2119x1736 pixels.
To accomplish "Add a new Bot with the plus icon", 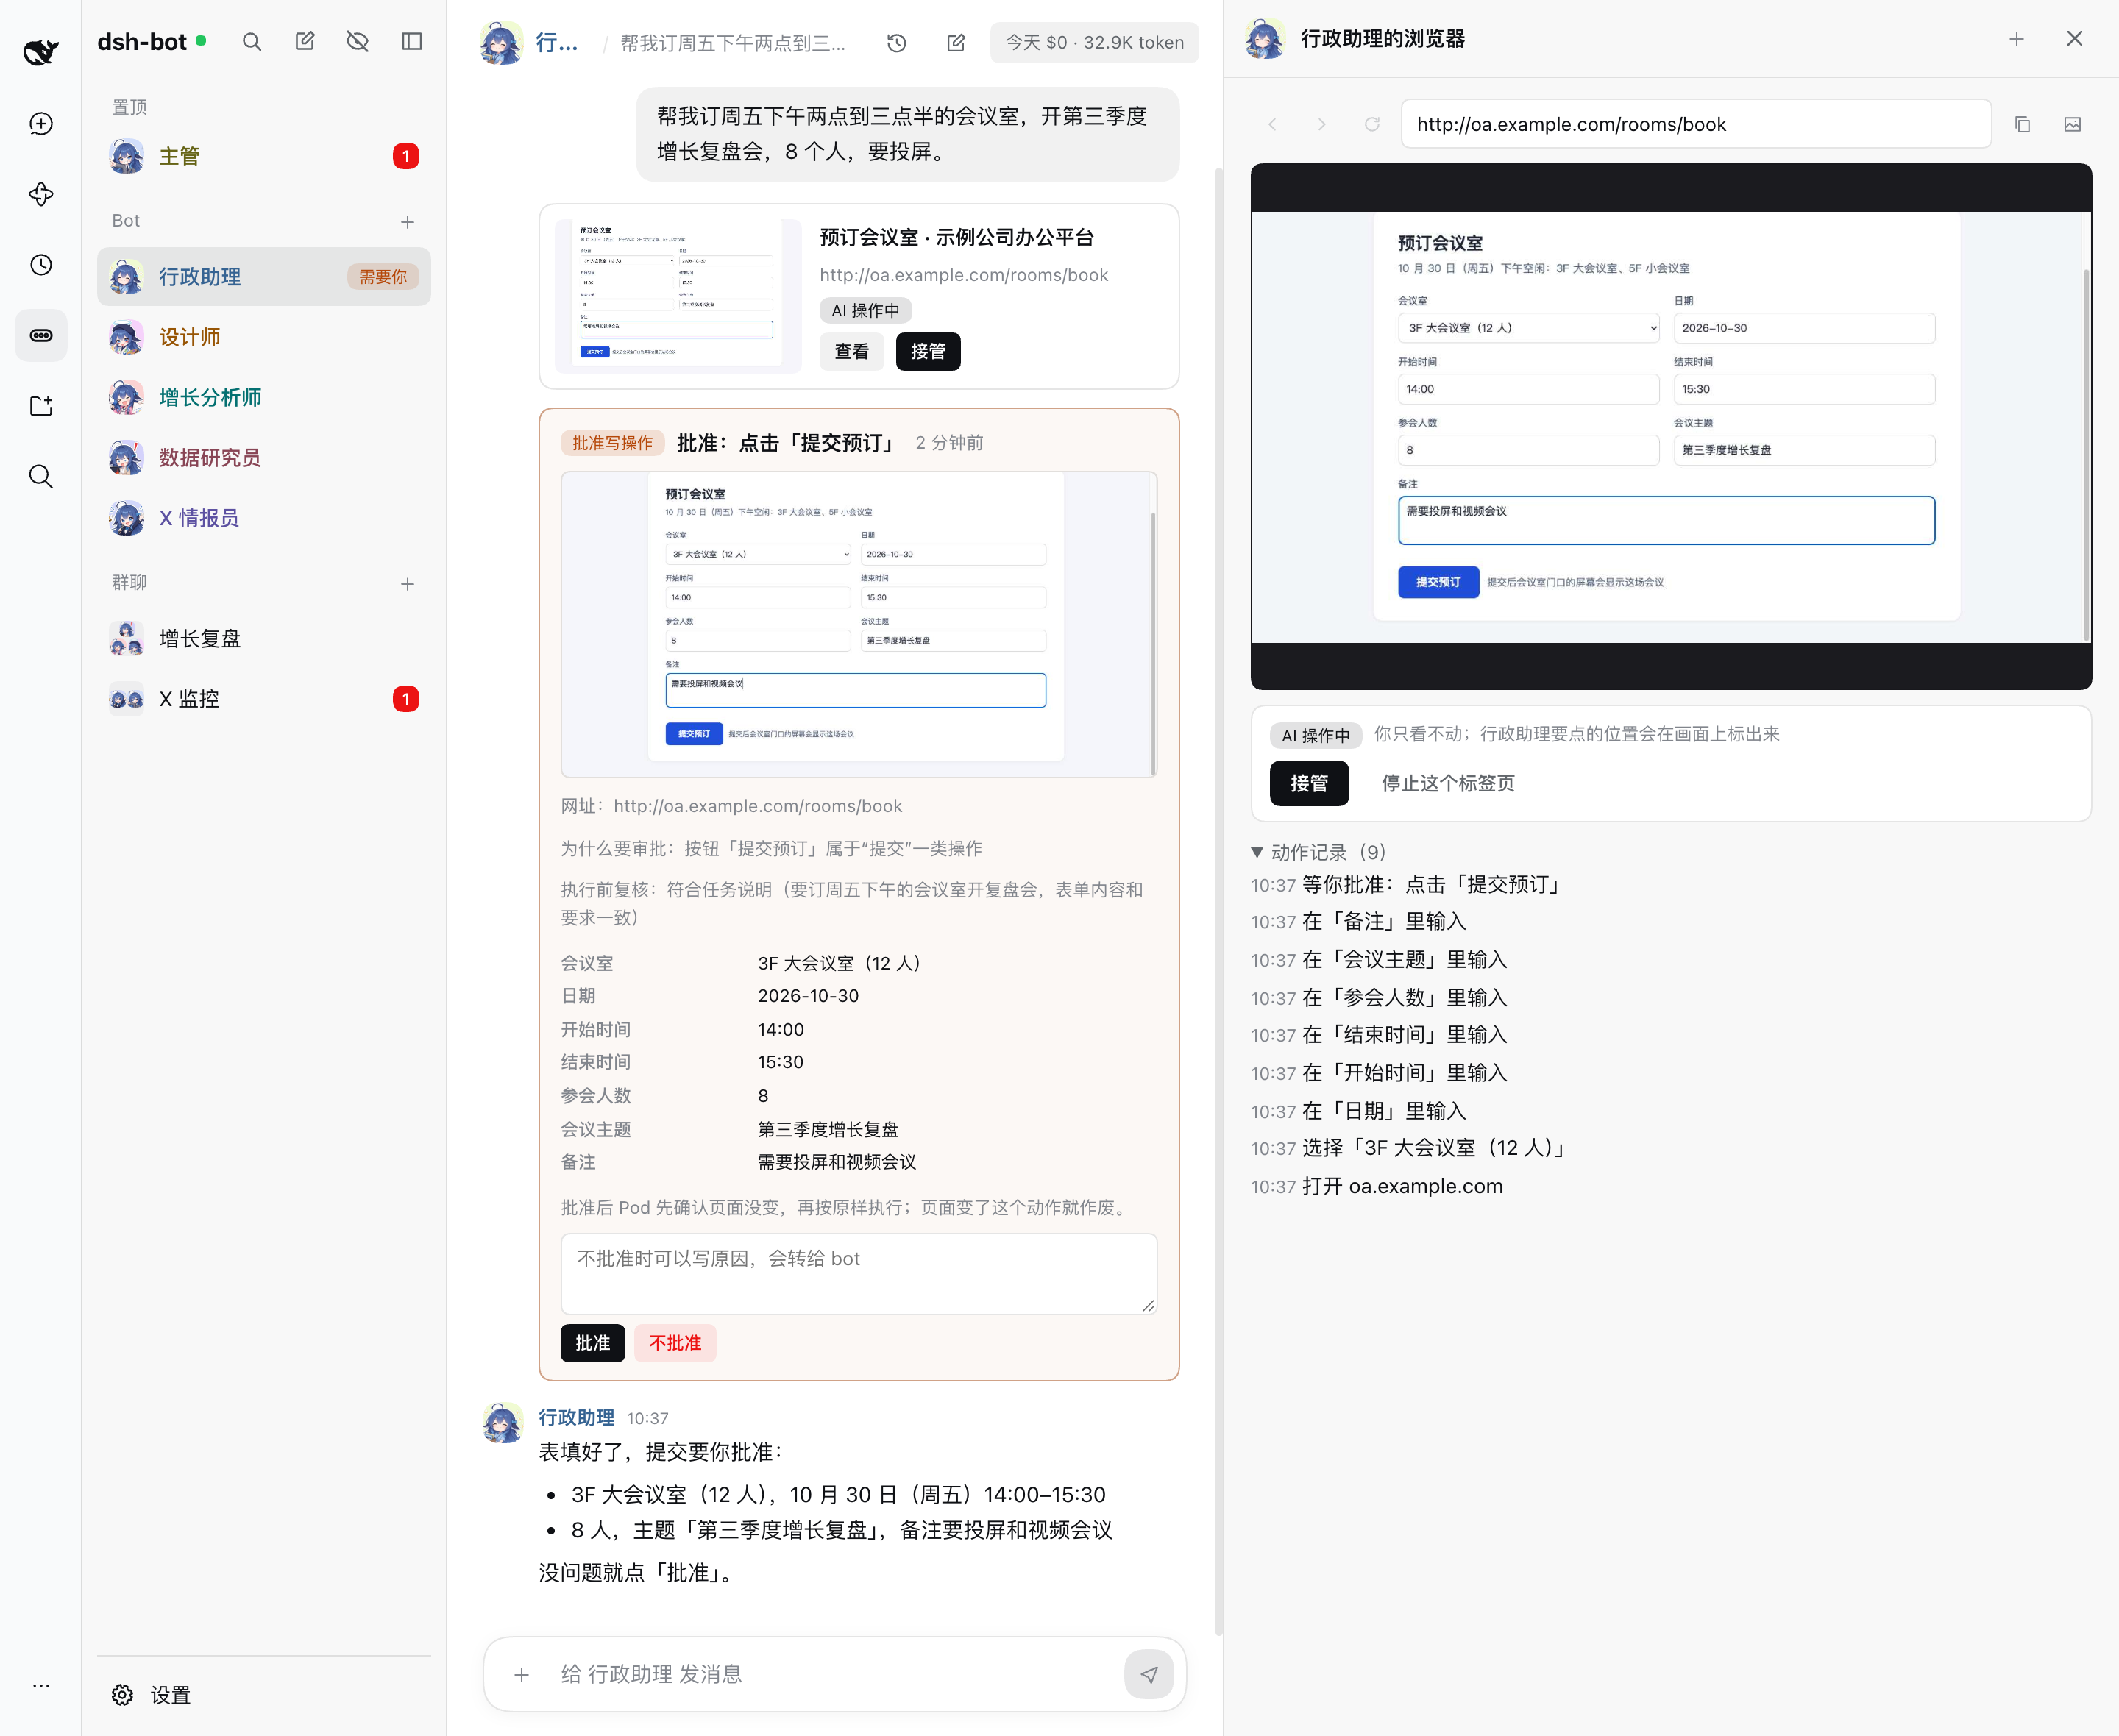I will (407, 222).
